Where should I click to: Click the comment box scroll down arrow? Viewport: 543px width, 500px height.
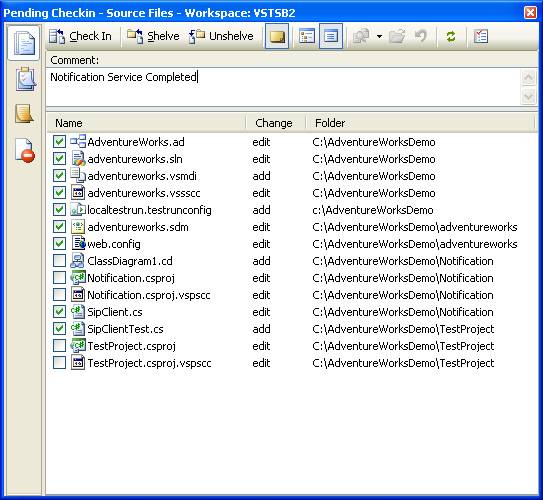click(528, 96)
